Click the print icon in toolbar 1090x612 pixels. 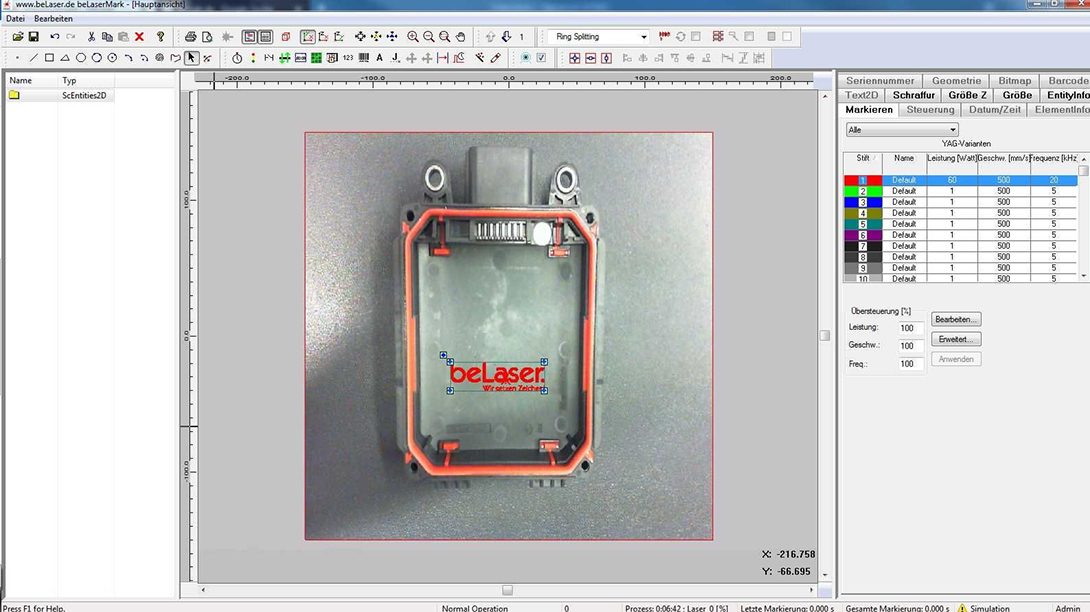pyautogui.click(x=191, y=37)
